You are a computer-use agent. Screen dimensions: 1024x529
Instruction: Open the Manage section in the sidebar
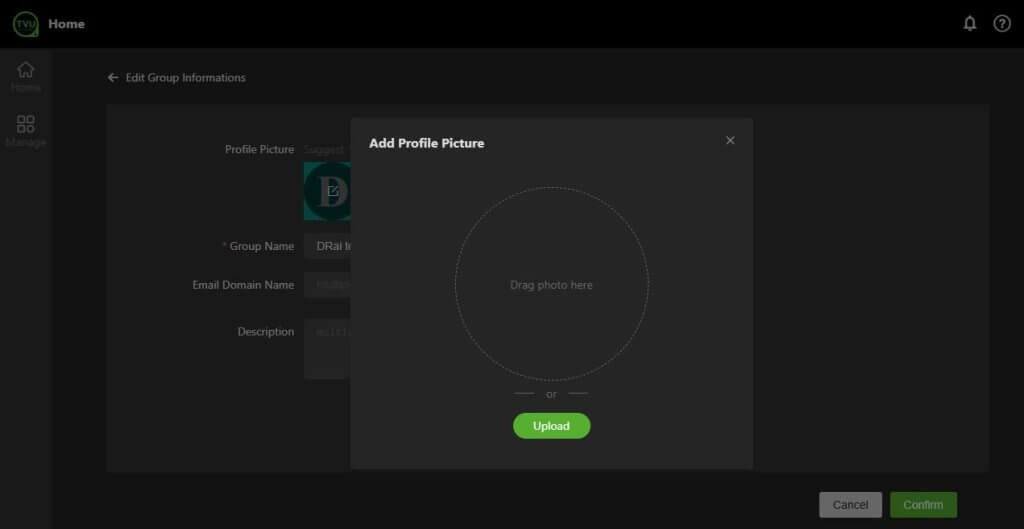[x=26, y=130]
